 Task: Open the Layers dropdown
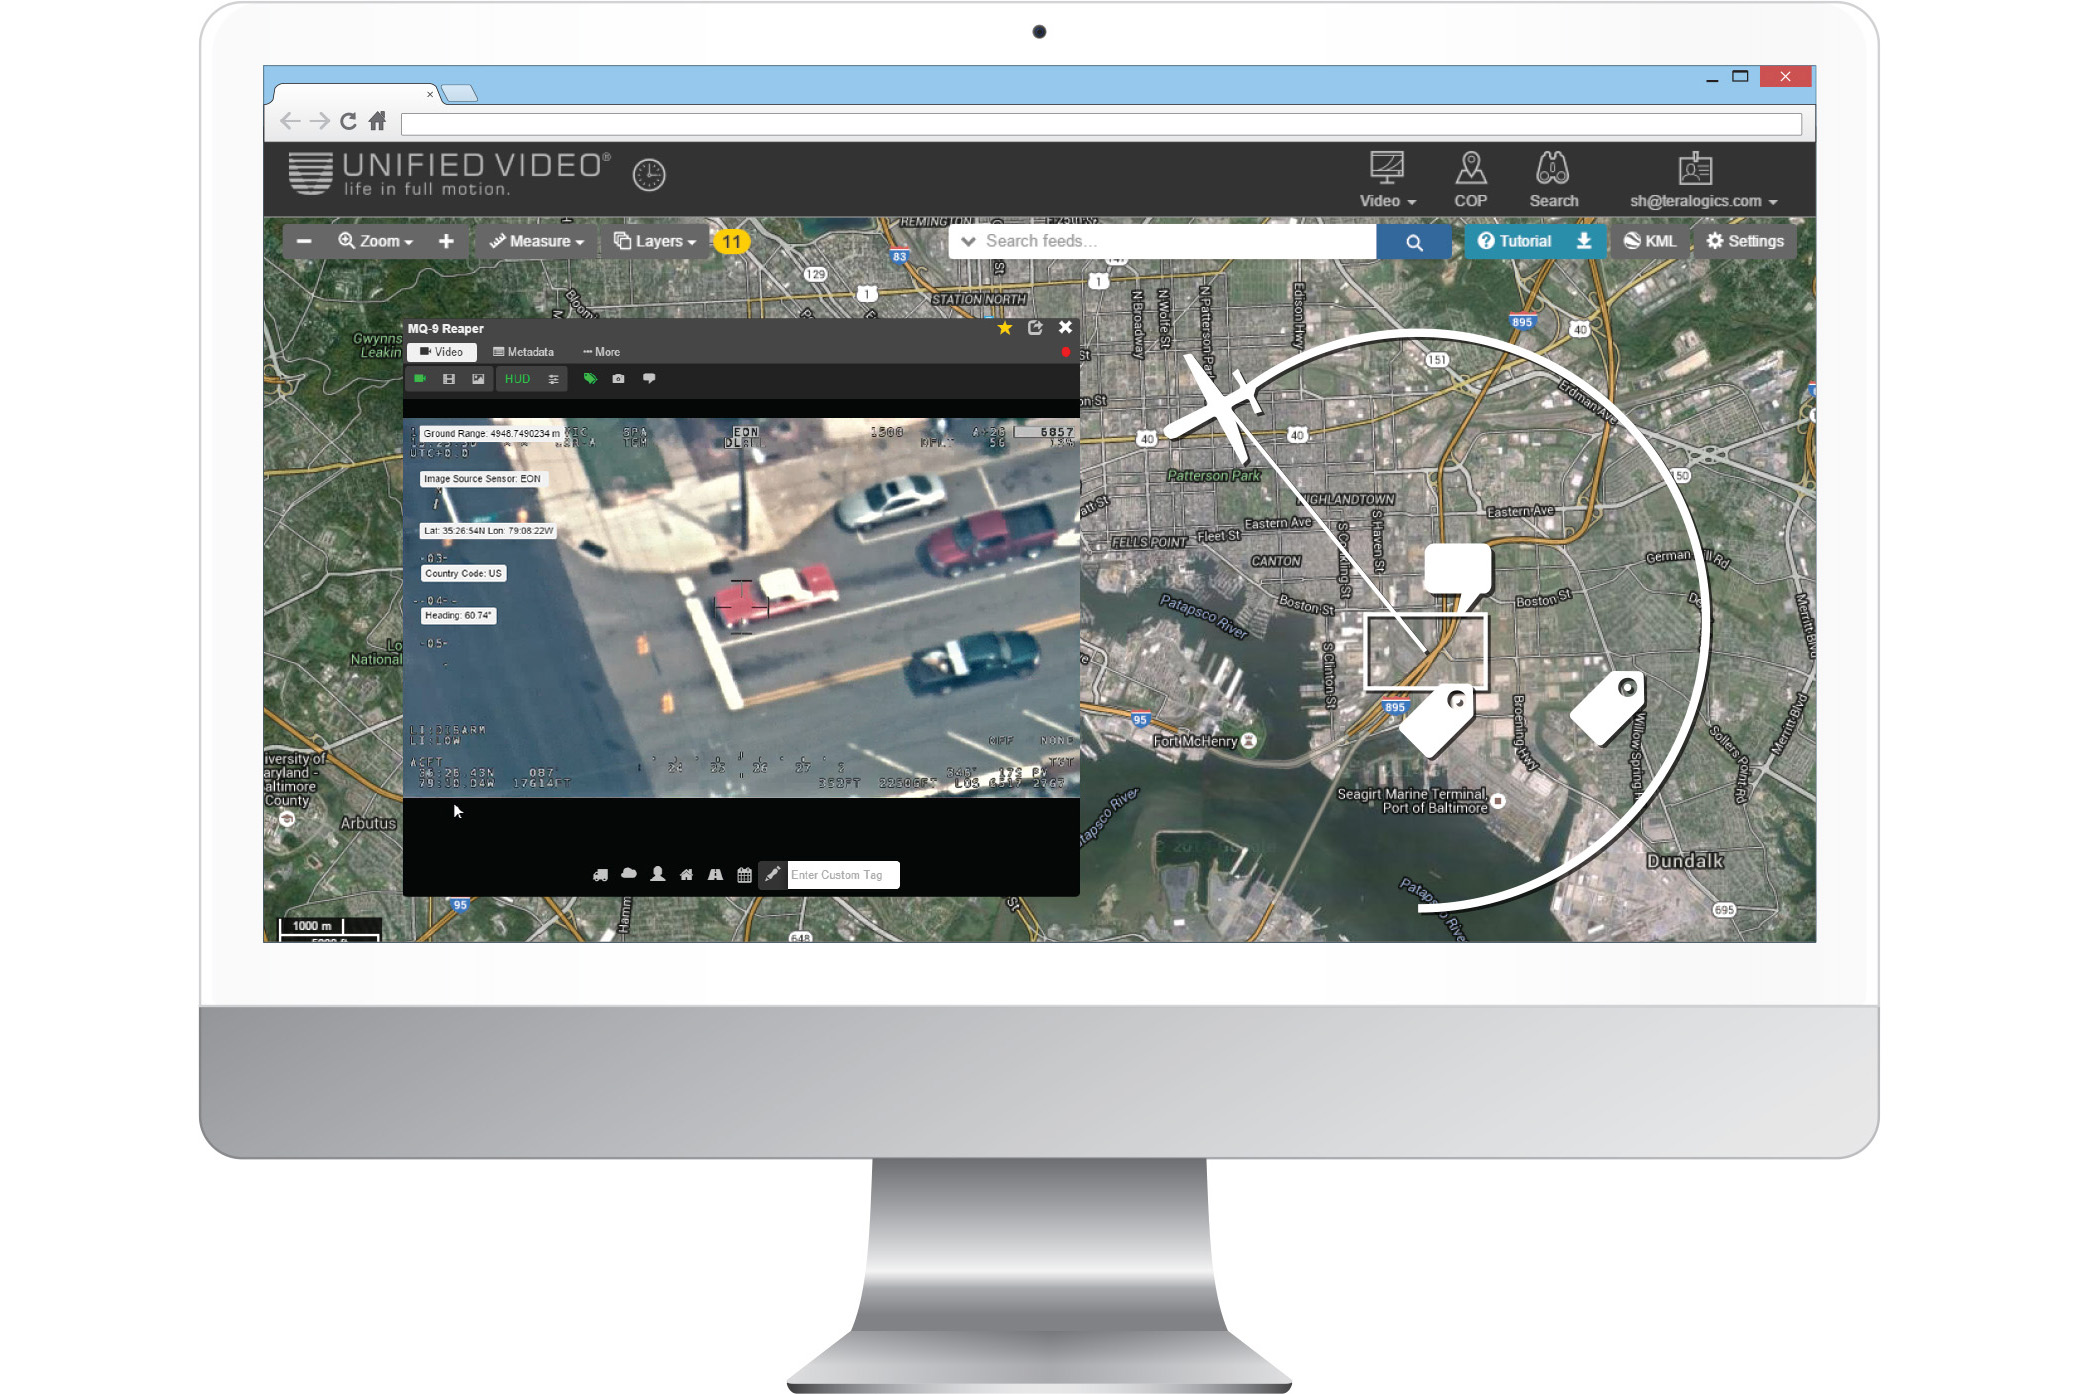(655, 241)
